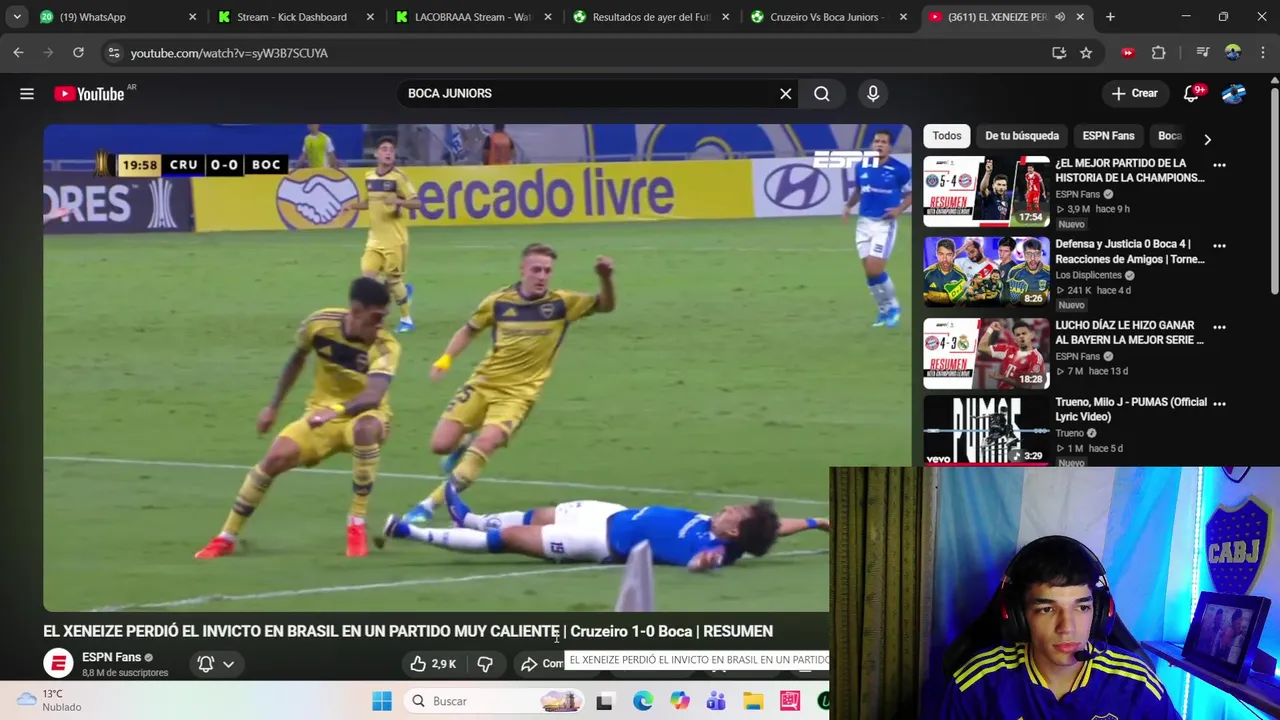This screenshot has width=1280, height=720.
Task: Click the browser address bar URL
Action: coord(229,53)
